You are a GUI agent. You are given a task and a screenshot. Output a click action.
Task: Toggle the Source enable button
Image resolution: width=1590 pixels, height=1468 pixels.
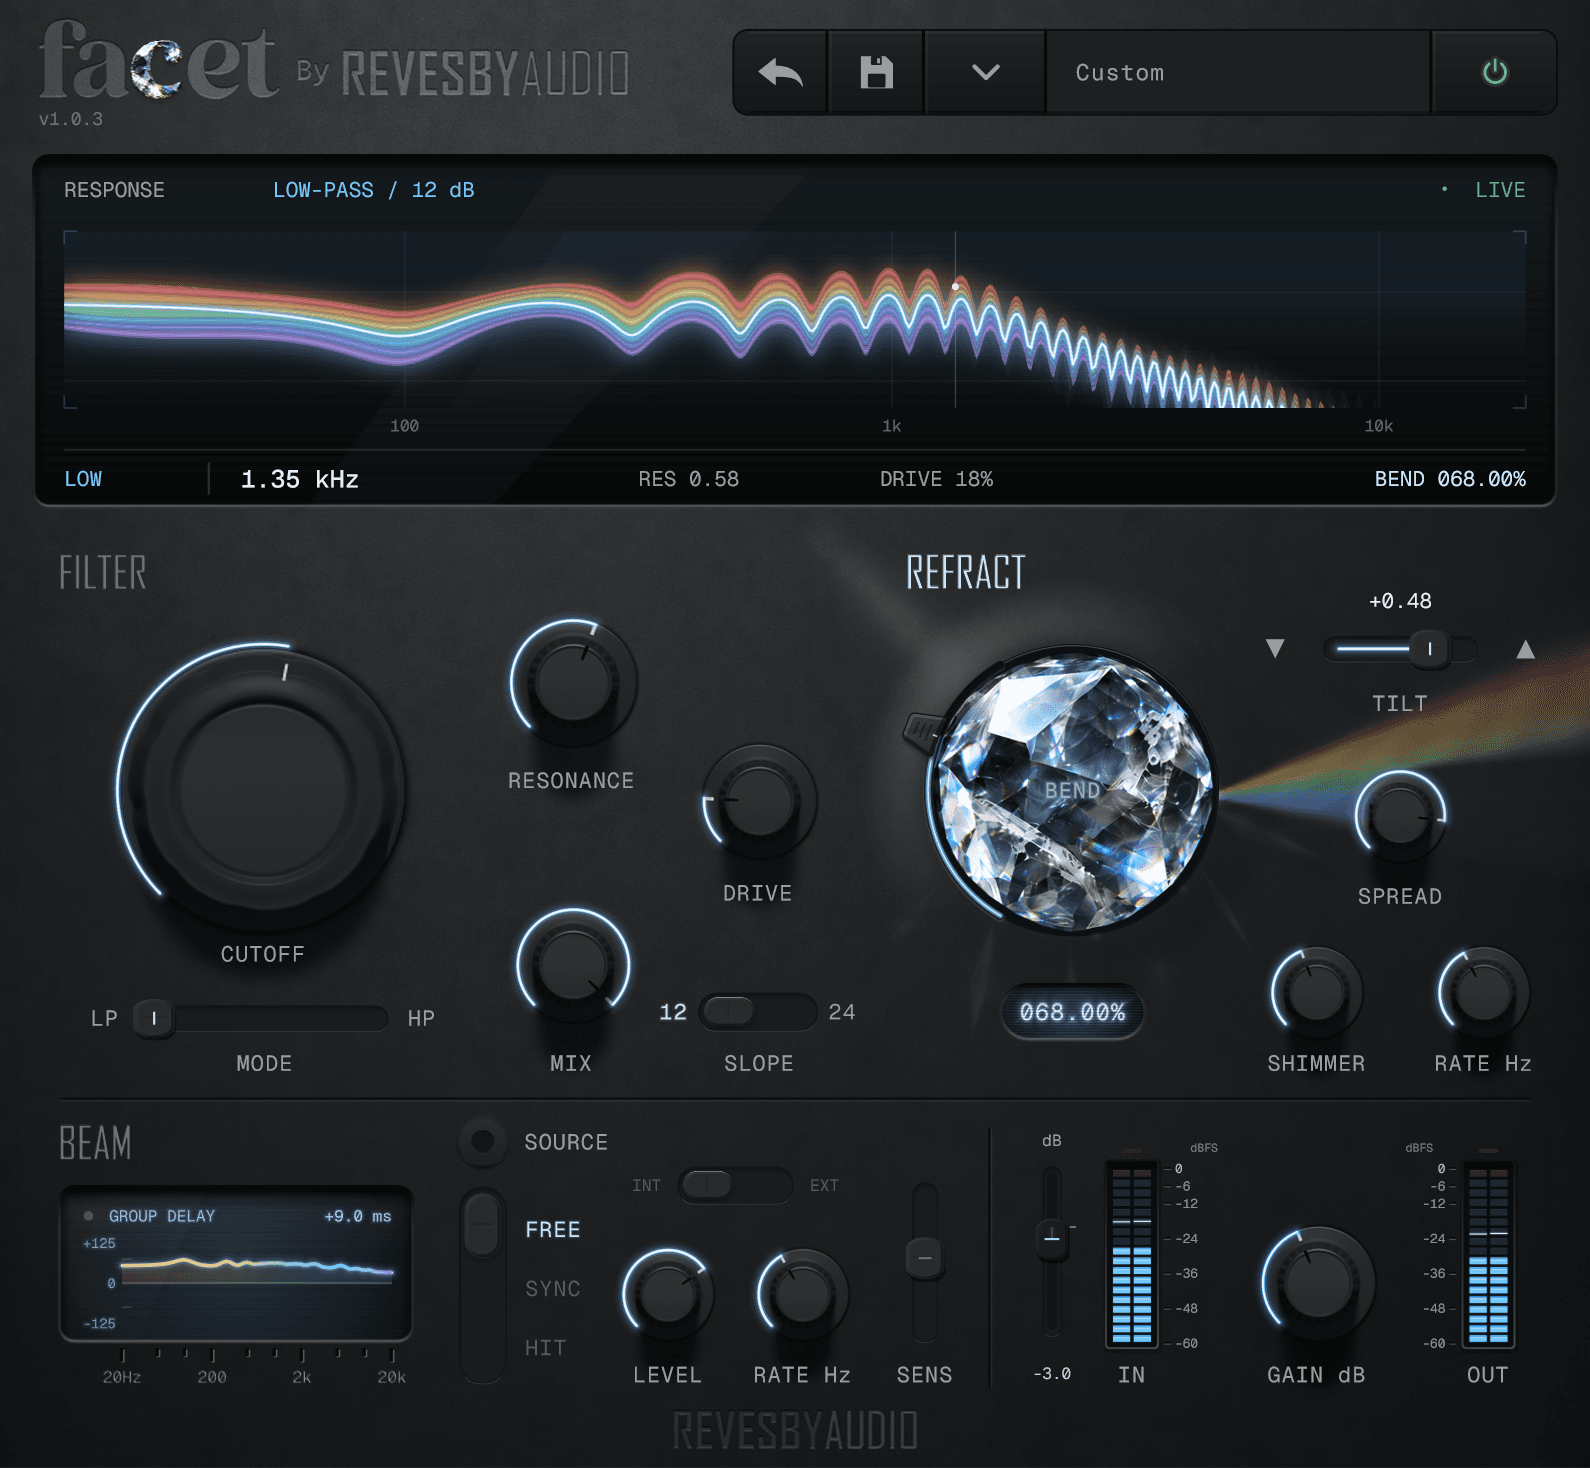coord(483,1141)
